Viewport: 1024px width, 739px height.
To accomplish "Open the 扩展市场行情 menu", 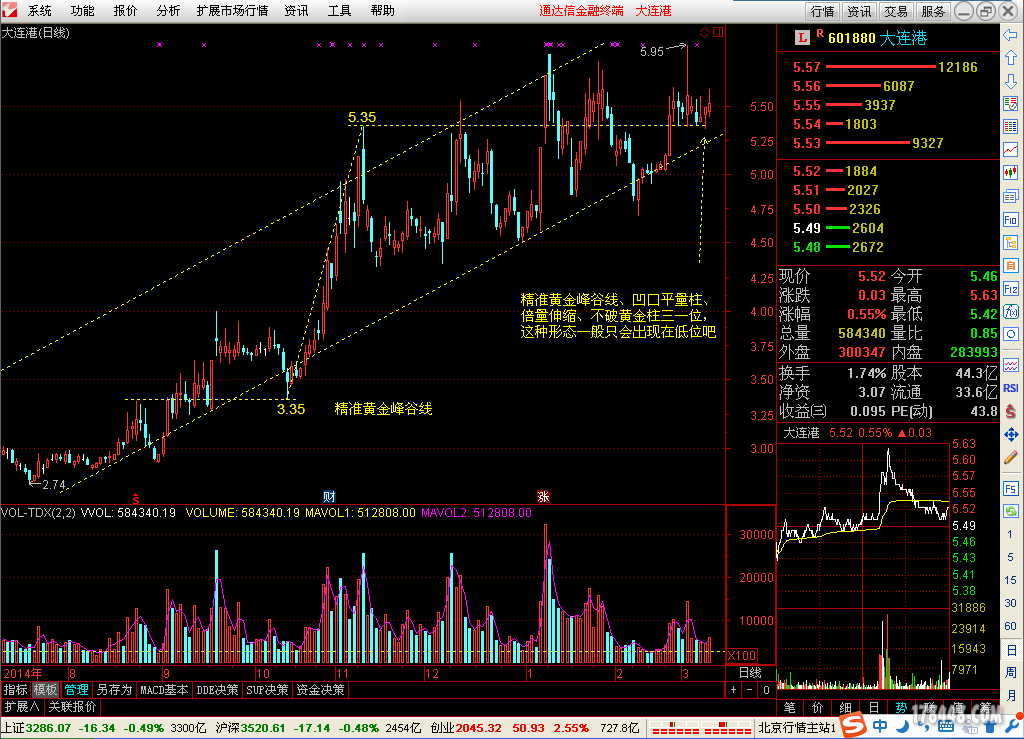I will point(232,10).
